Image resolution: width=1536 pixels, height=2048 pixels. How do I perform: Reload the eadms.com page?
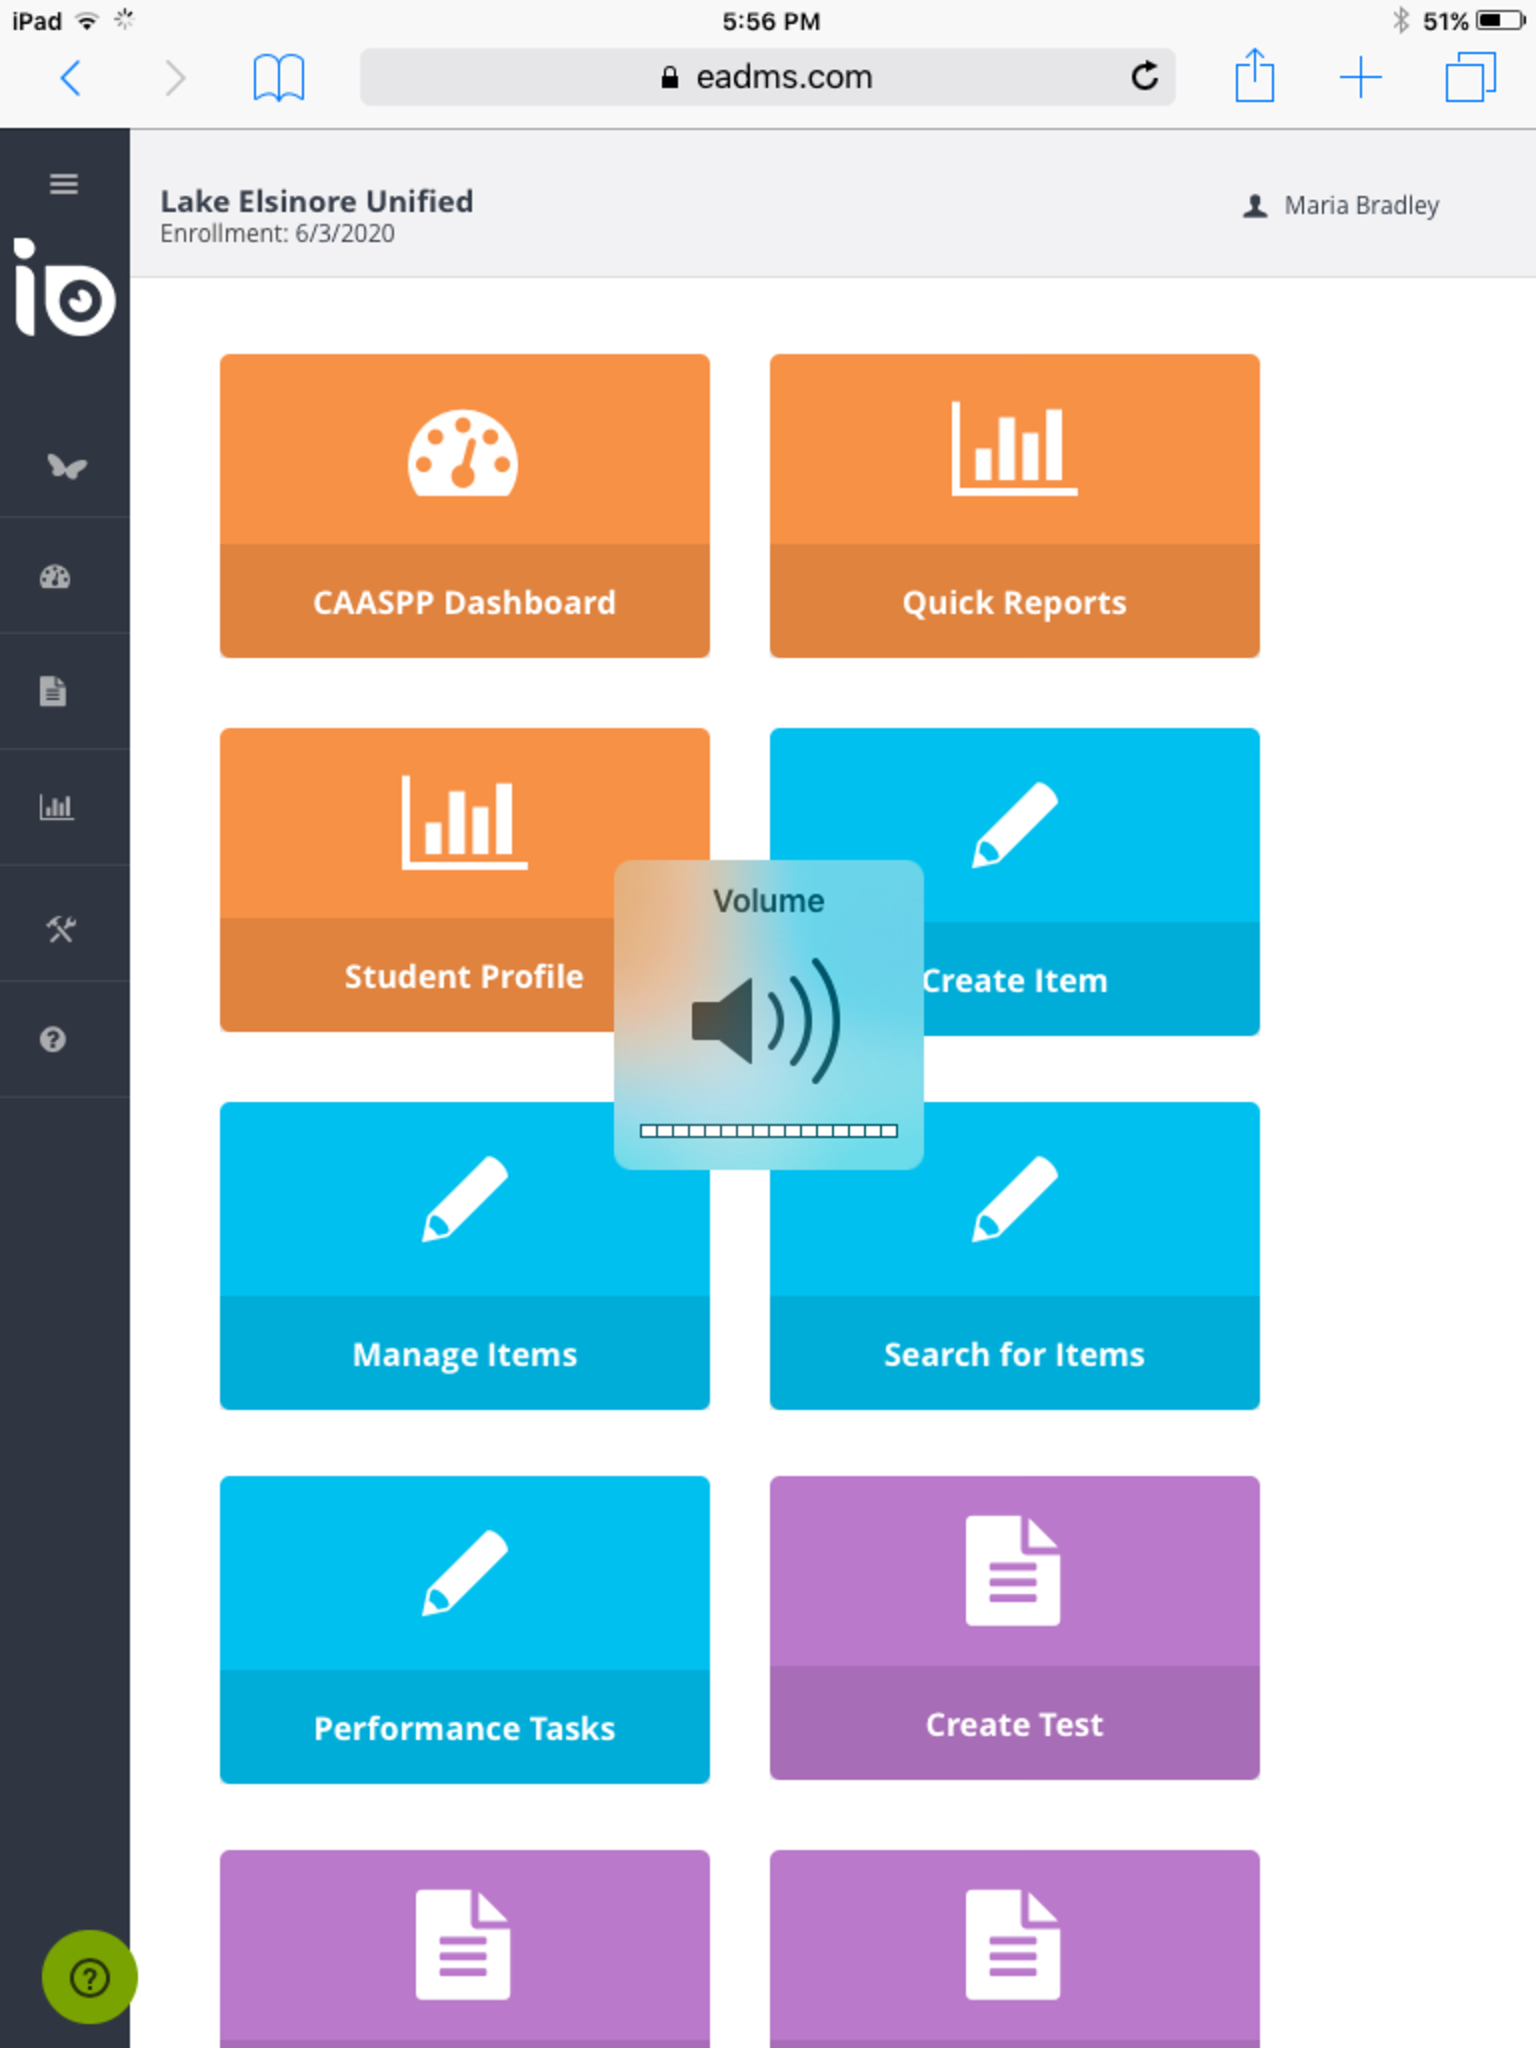(x=1144, y=77)
